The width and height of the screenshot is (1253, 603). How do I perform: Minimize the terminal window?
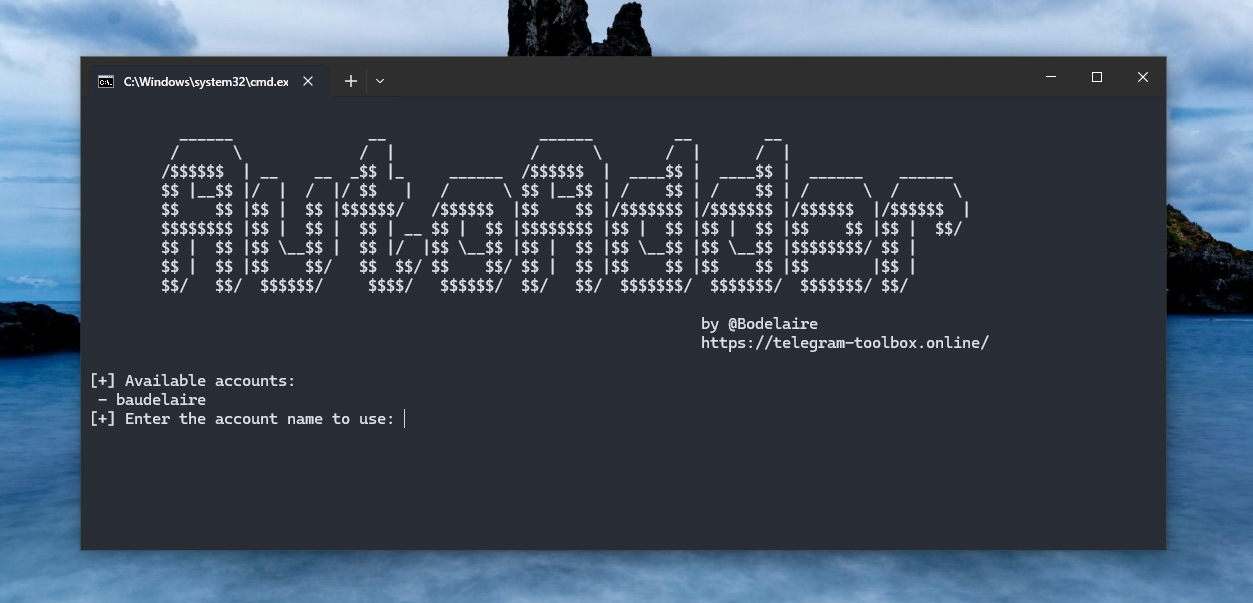(1051, 77)
